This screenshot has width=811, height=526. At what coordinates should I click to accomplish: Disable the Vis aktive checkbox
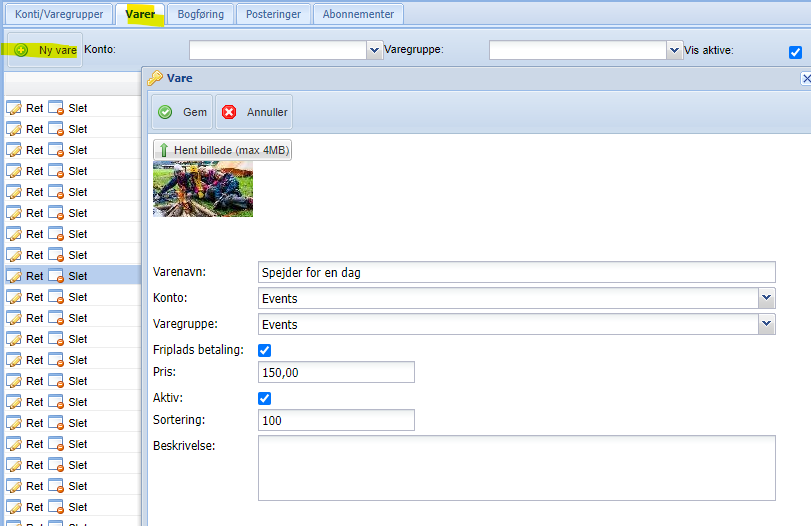click(x=795, y=52)
